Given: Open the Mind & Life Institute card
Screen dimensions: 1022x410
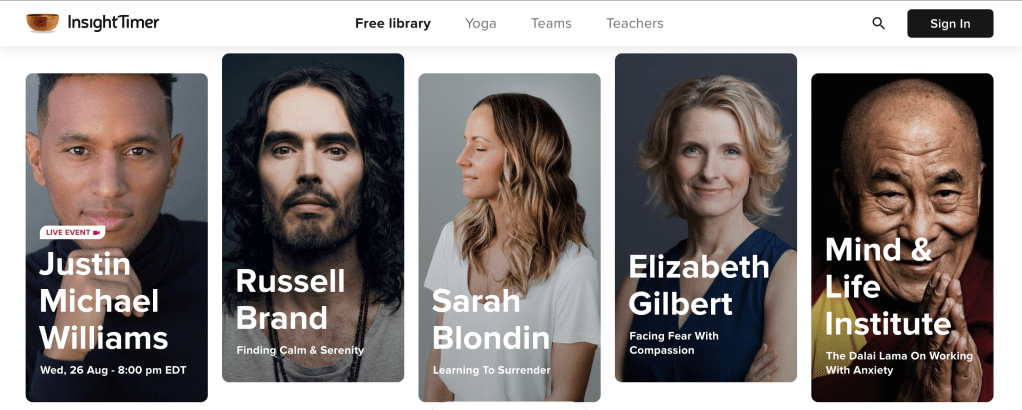Looking at the screenshot, I should pyautogui.click(x=902, y=237).
